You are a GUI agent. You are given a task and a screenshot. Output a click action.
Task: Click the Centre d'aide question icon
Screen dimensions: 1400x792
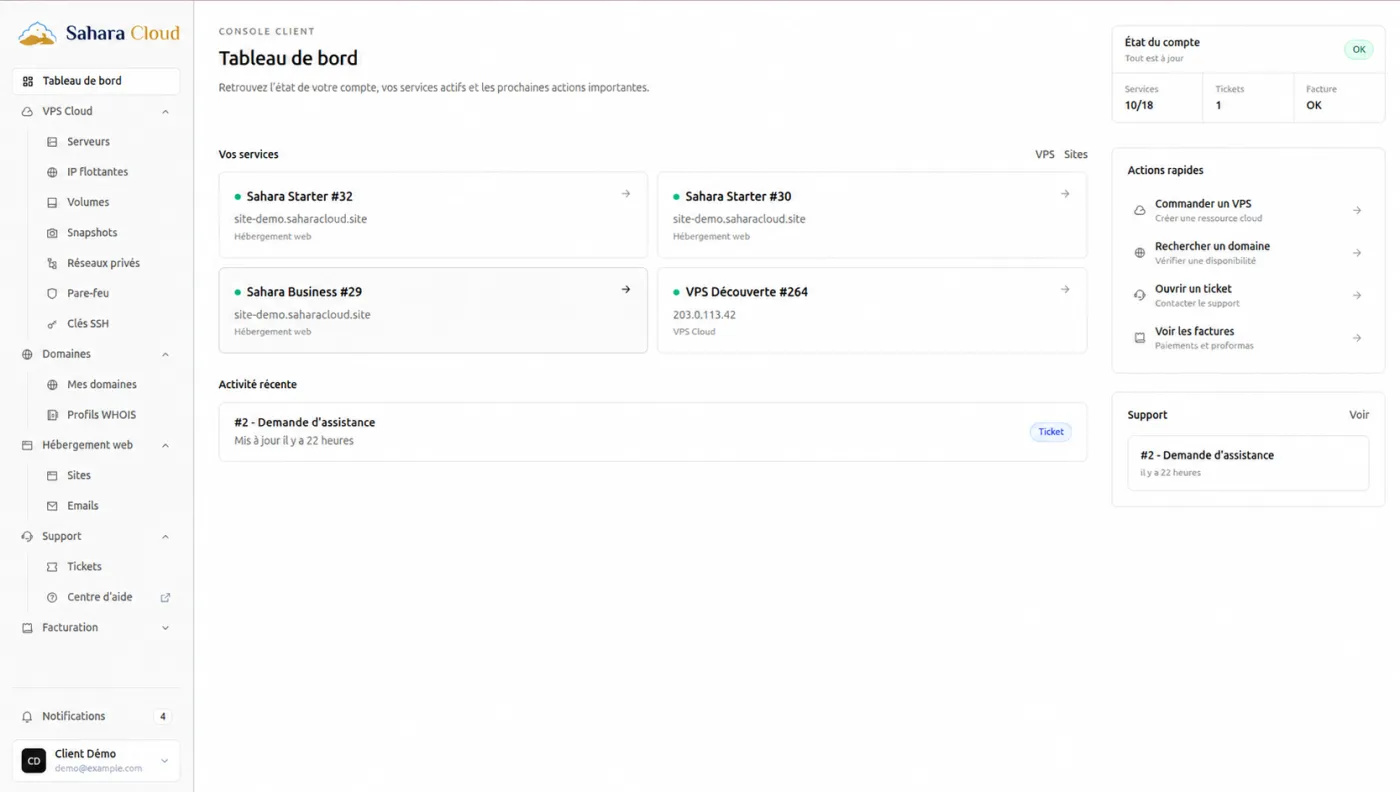pos(53,597)
